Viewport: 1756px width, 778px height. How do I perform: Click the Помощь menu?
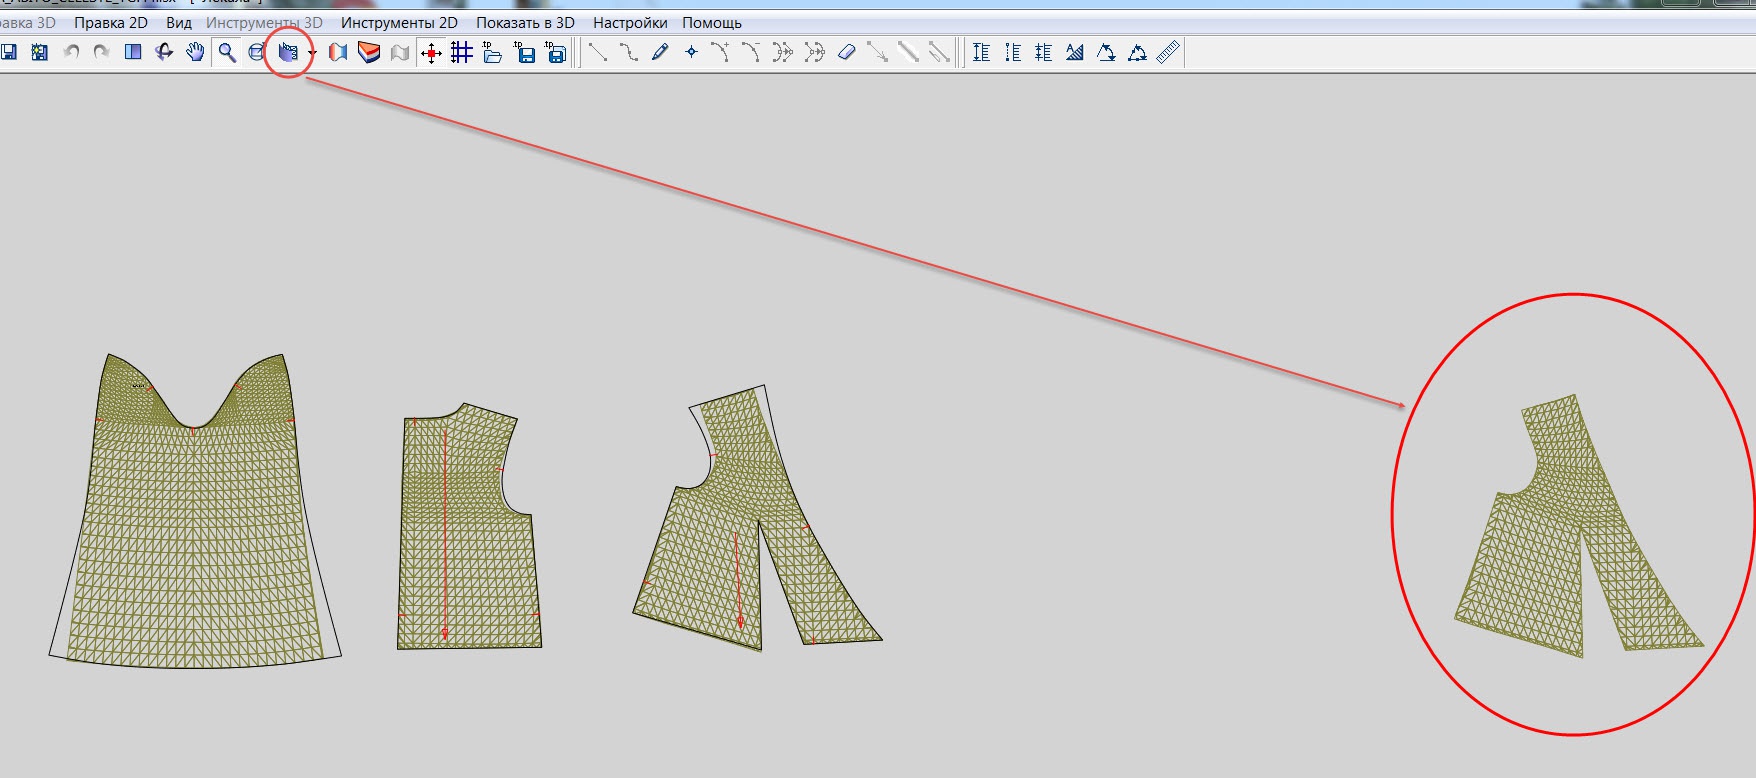[712, 22]
